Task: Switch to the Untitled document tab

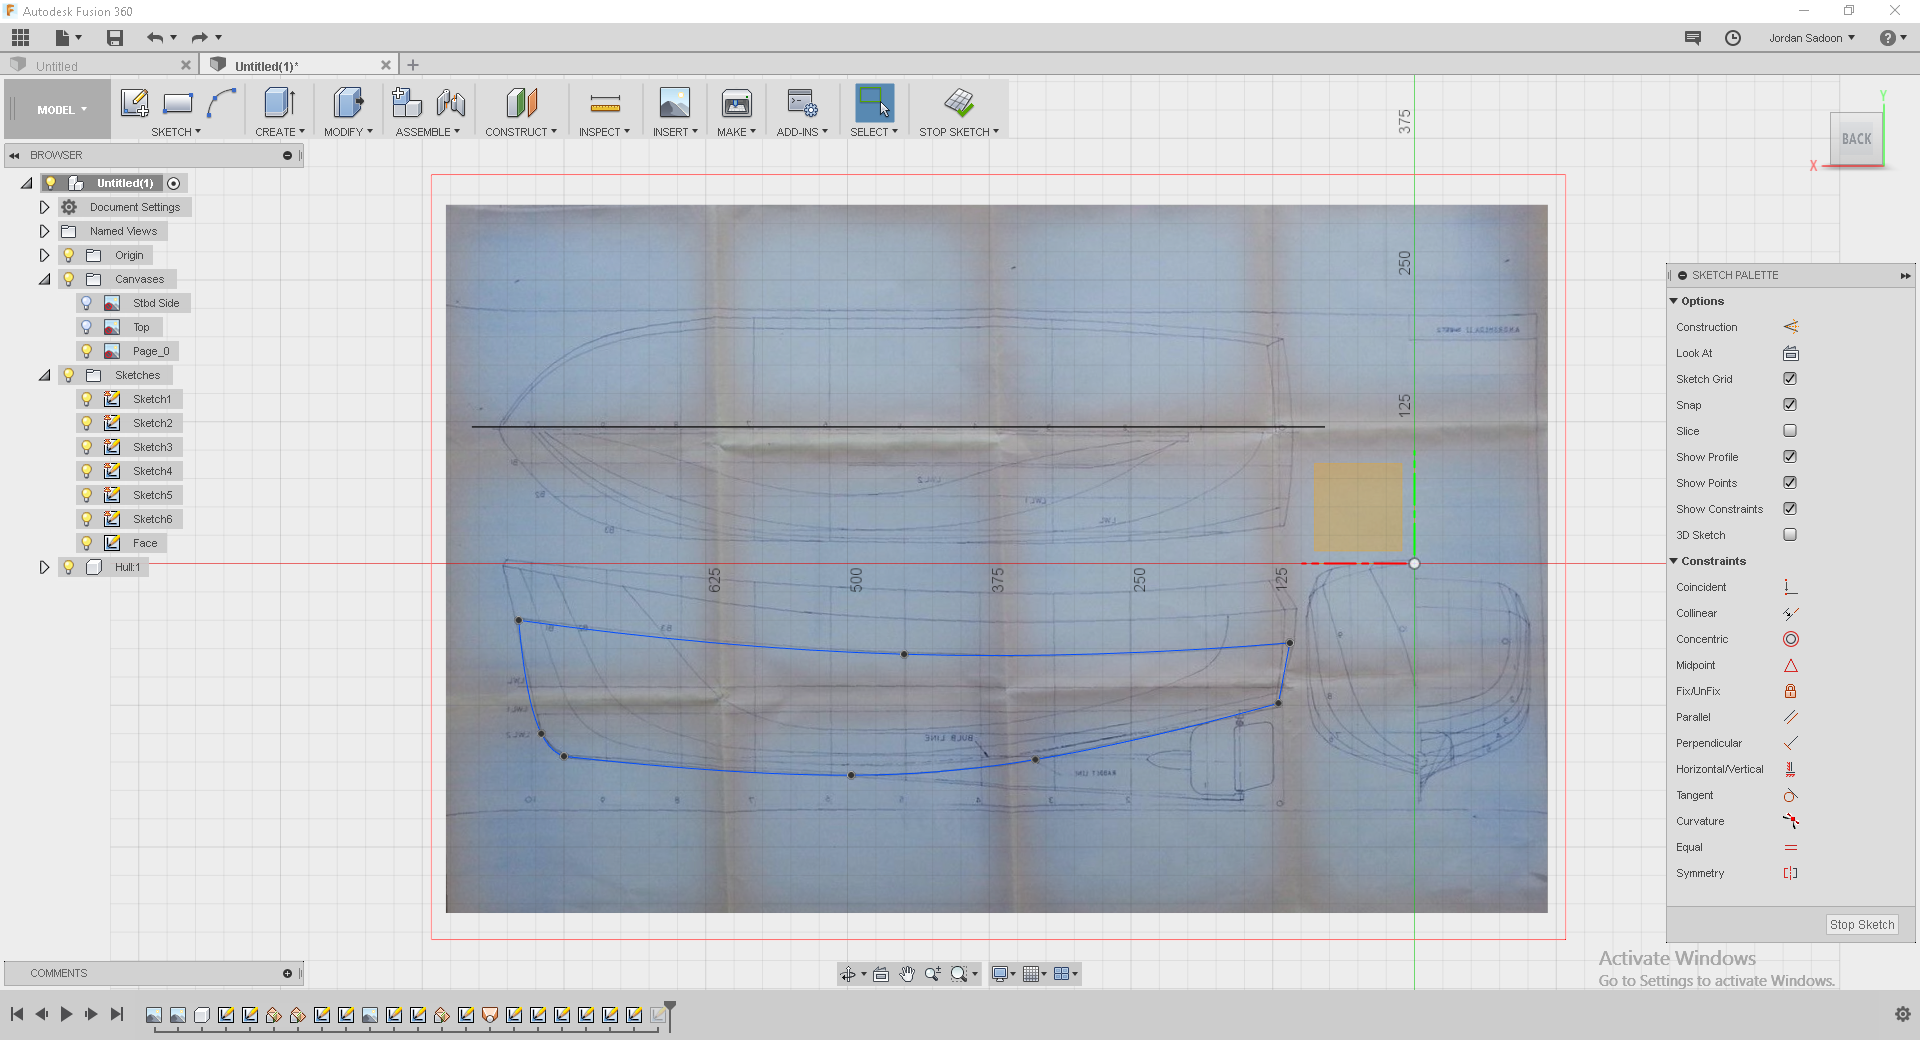Action: click(57, 66)
